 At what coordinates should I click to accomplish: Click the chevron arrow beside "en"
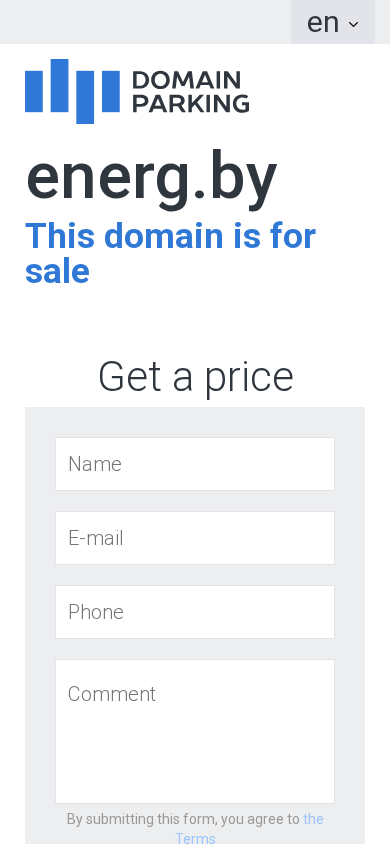point(353,24)
